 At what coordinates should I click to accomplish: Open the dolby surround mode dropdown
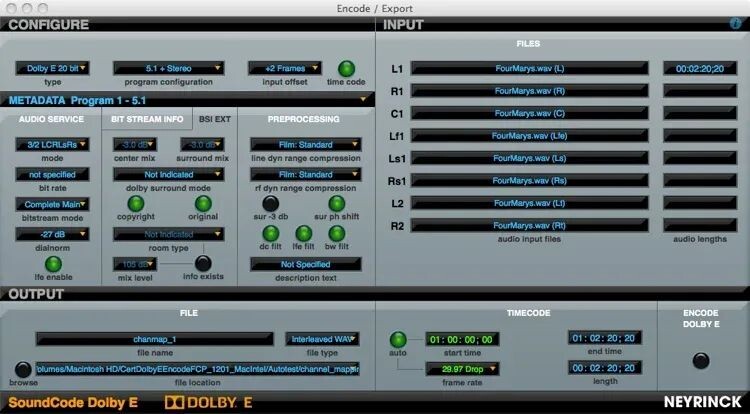(x=168, y=174)
